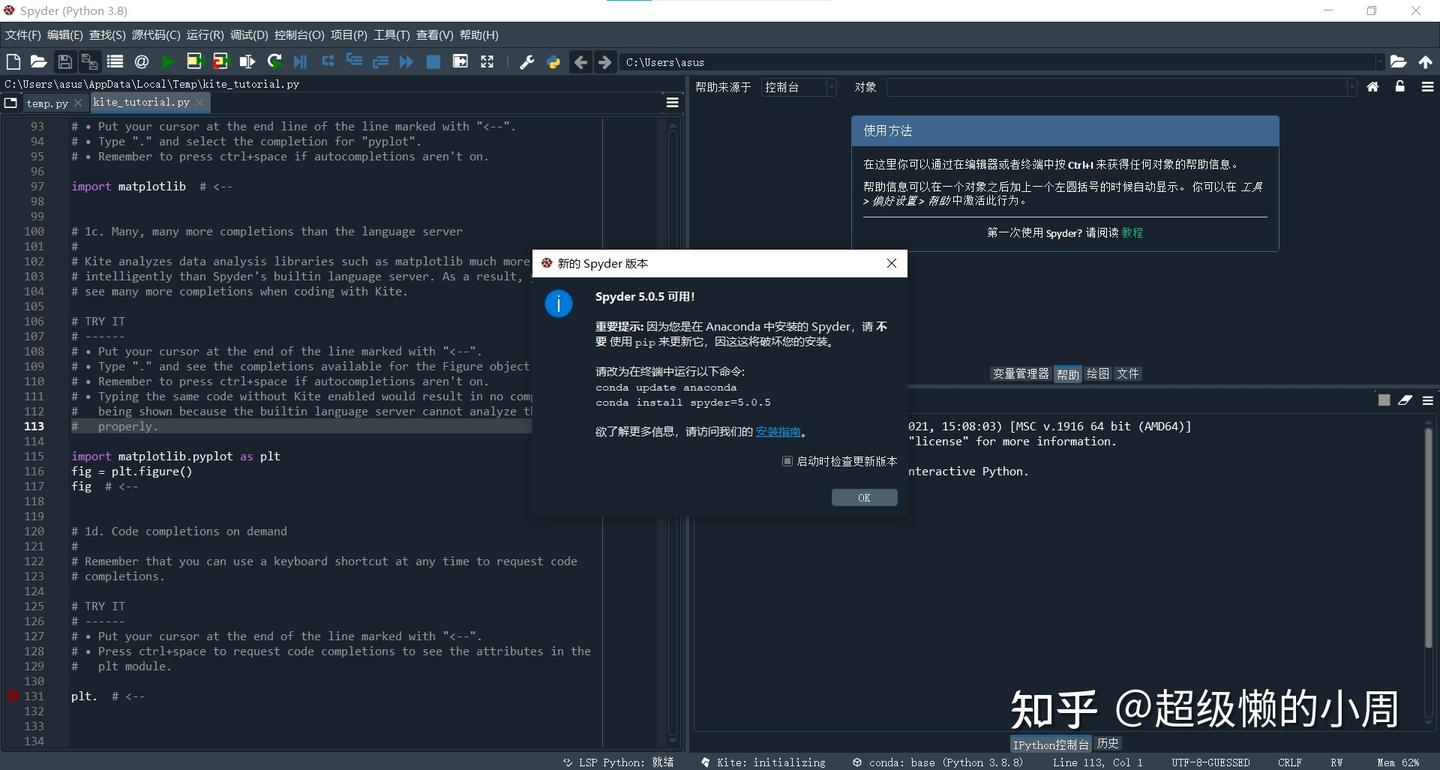Open Spyder preferences wrench icon
This screenshot has width=1440, height=770.
click(526, 62)
